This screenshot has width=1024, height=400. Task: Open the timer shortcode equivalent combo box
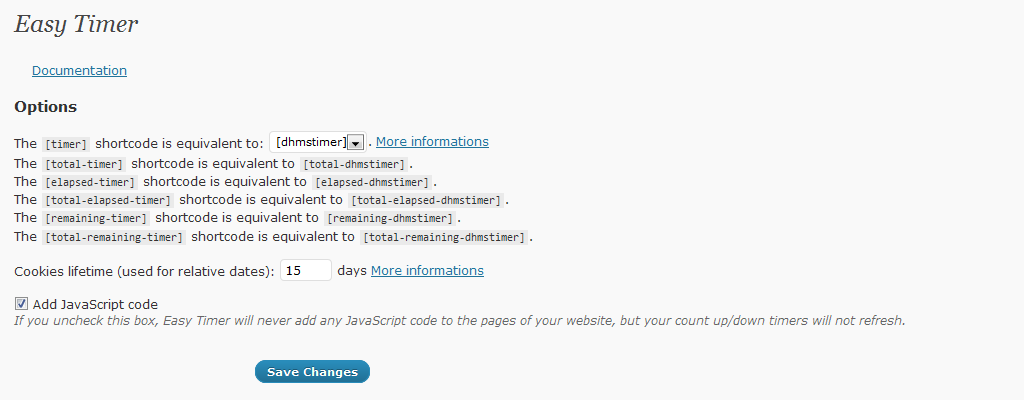pos(317,142)
